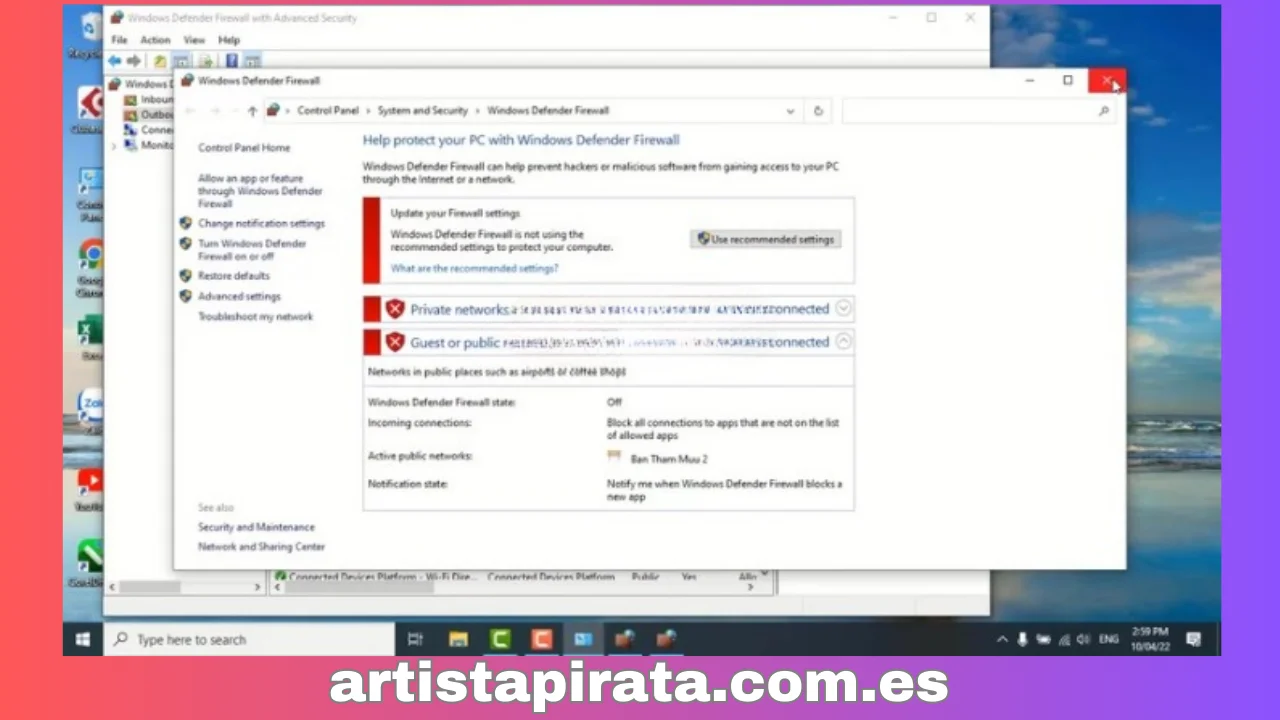The image size is (1280, 720).
Task: Click the Up one level folder toolbar icon
Action: (x=160, y=60)
